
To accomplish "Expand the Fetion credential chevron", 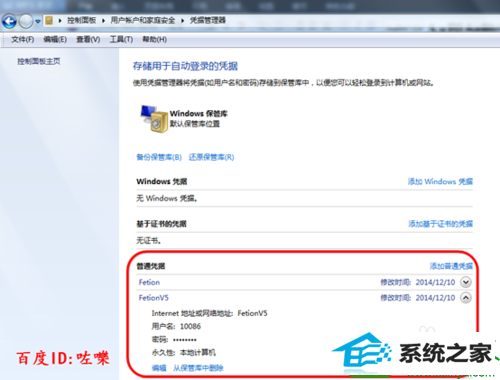I will [x=466, y=282].
